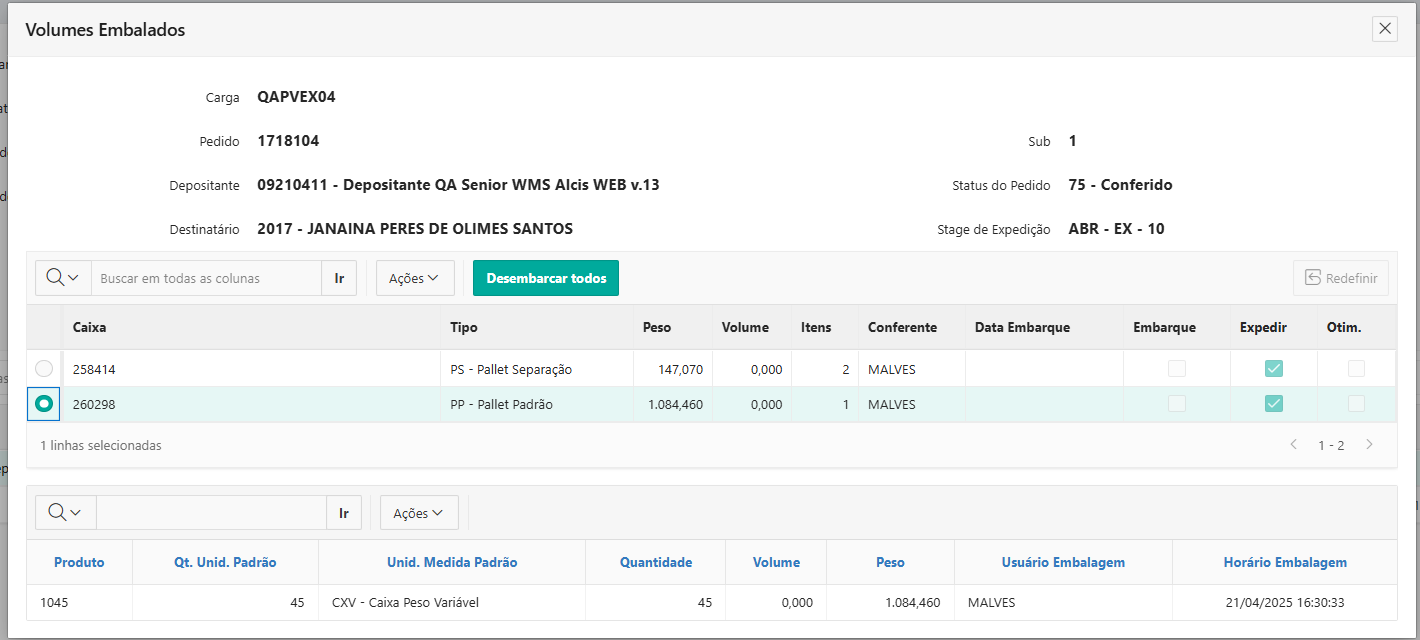Select the radio button for caixa 258414
The height and width of the screenshot is (640, 1420).
coord(44,369)
